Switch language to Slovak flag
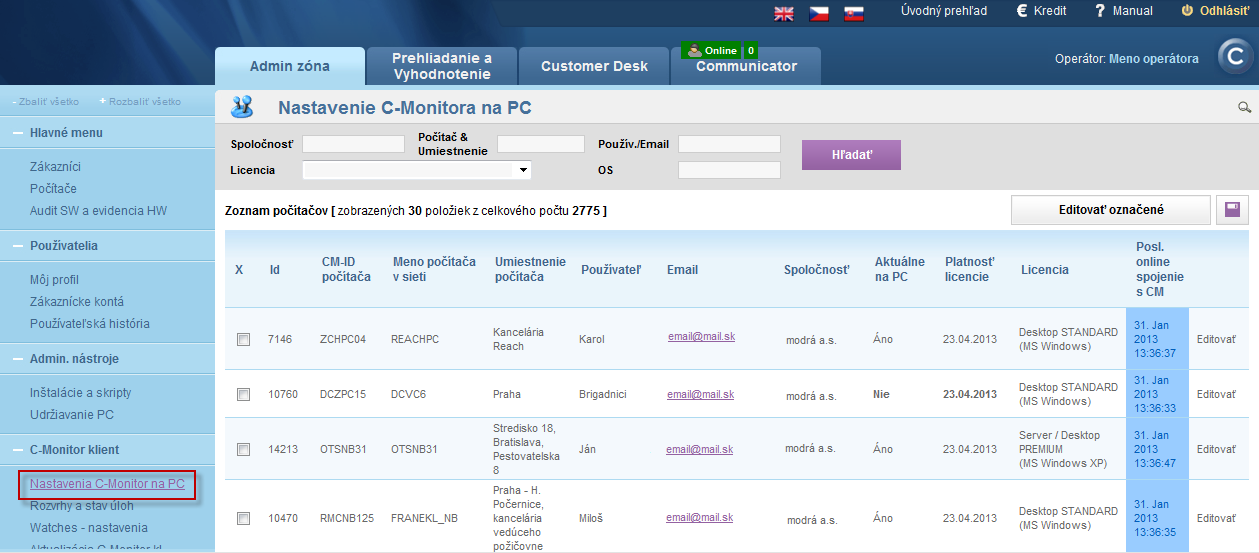1259x553 pixels. 853,13
